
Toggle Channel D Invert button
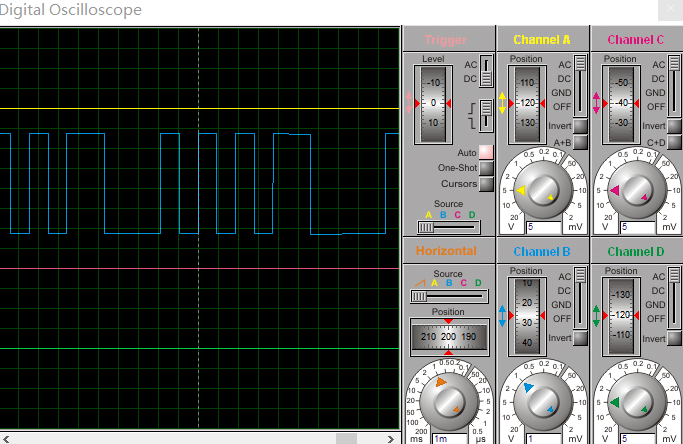[674, 338]
